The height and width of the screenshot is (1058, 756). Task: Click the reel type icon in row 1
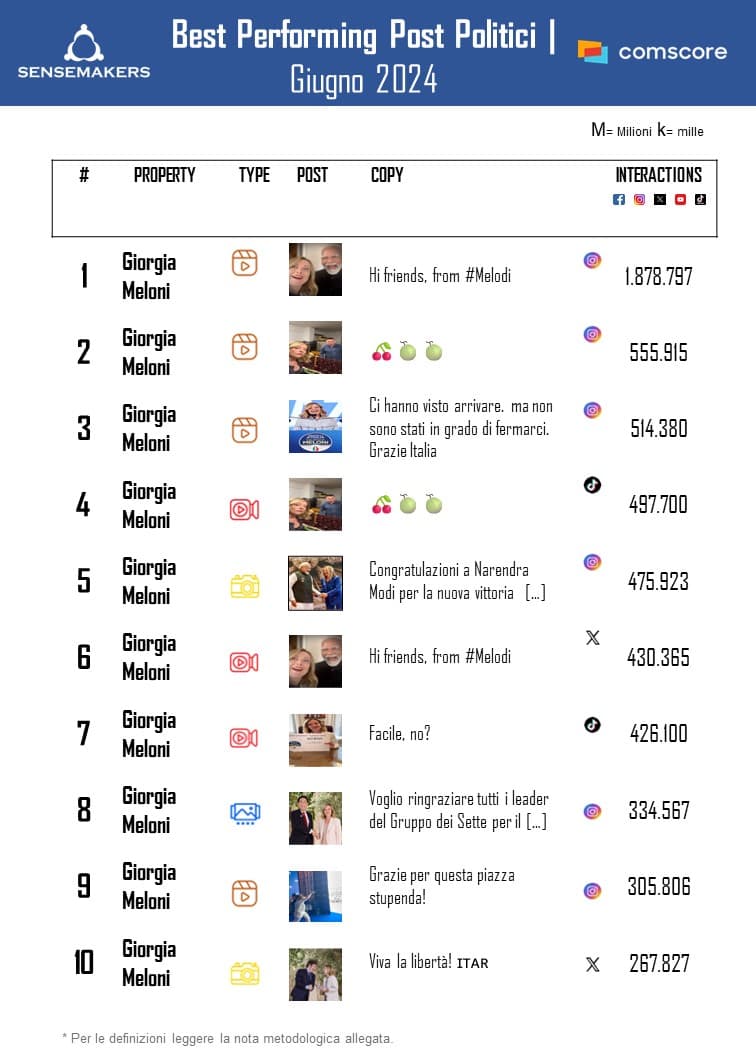click(x=244, y=263)
